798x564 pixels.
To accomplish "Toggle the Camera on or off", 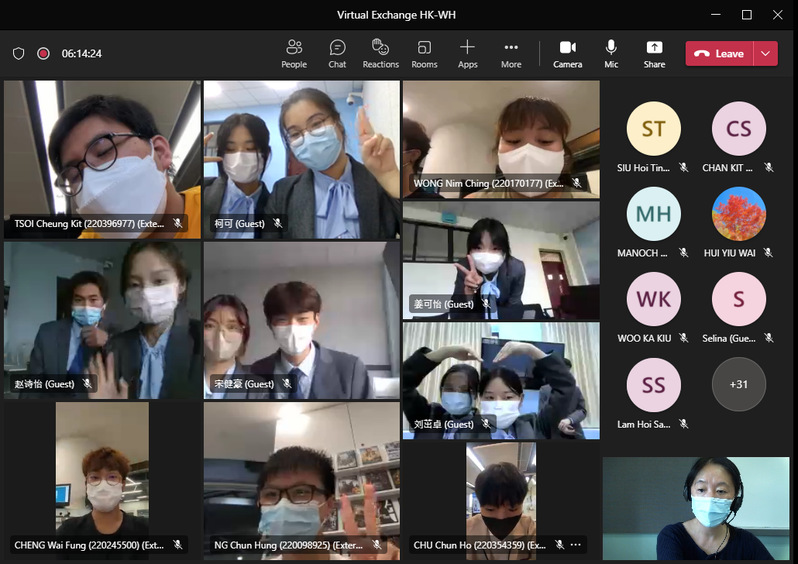I will click(567, 53).
